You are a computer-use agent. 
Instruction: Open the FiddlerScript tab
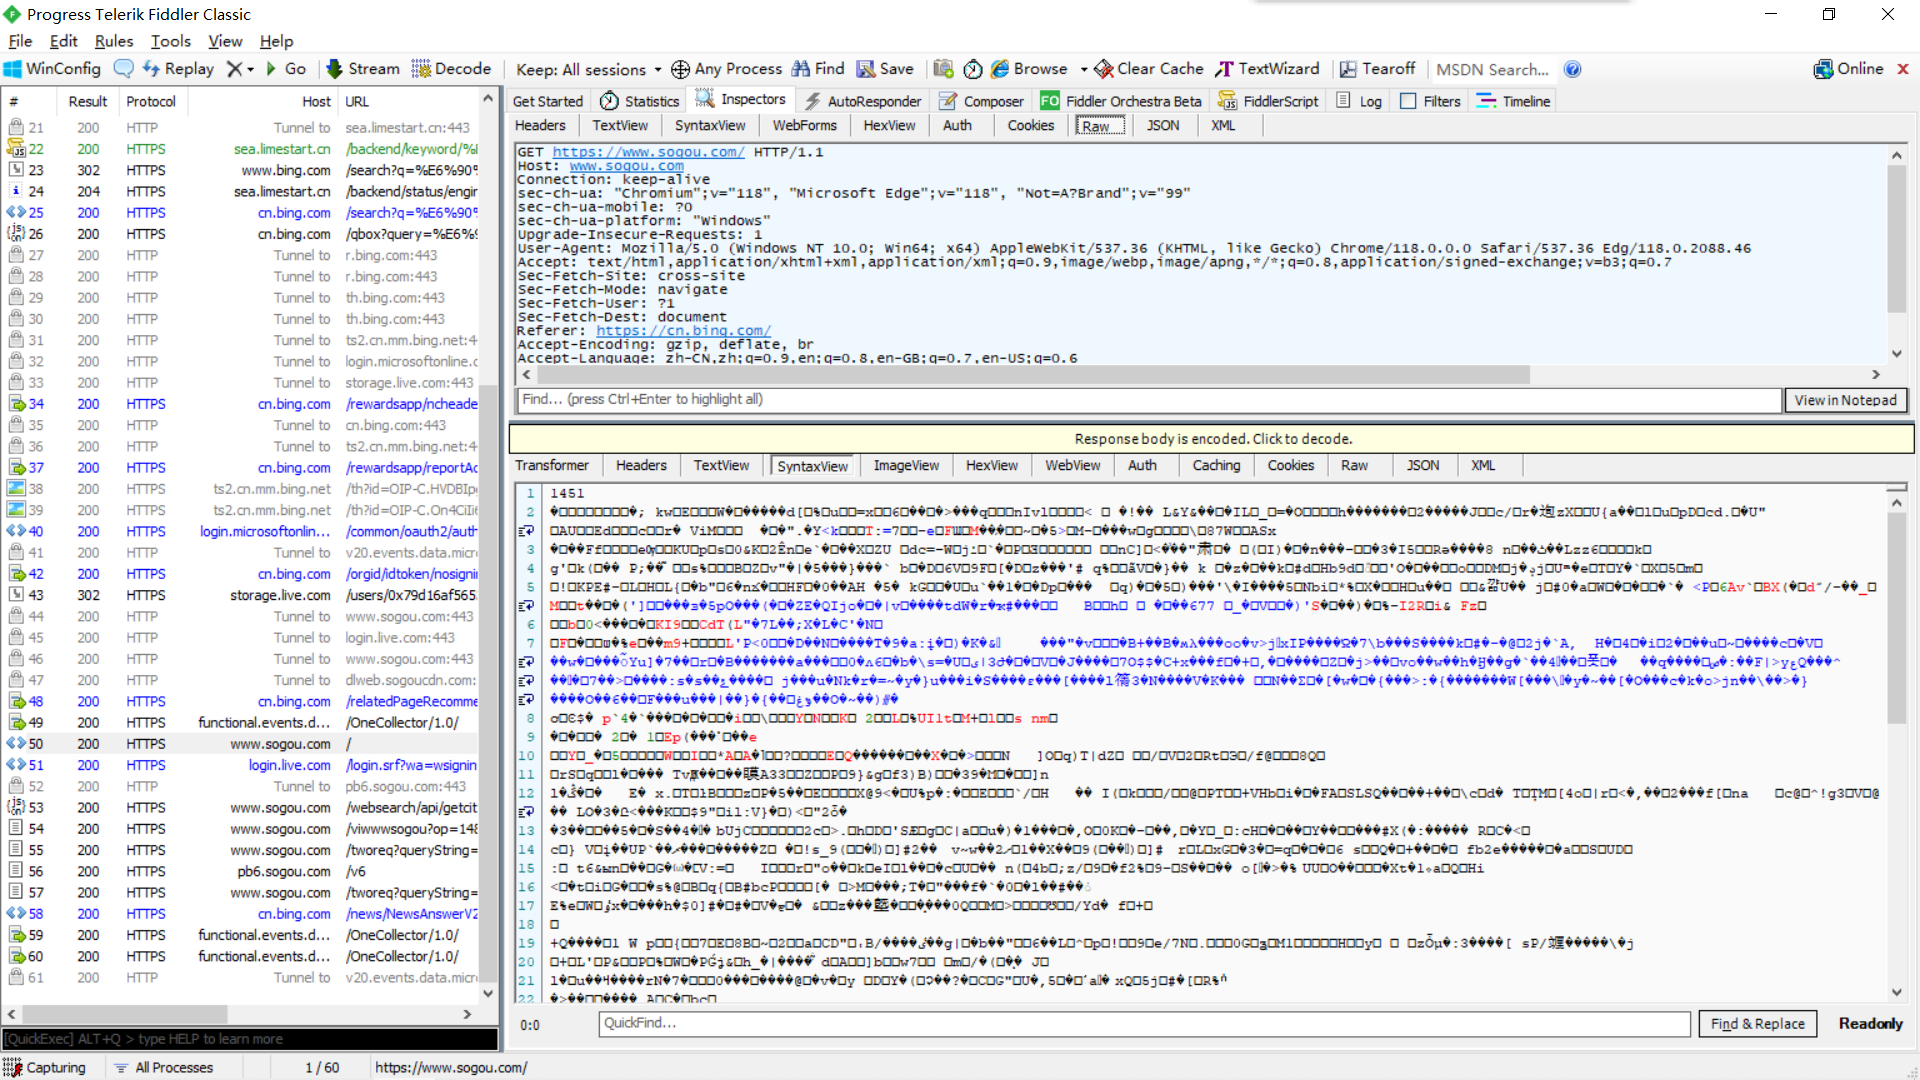[x=1268, y=101]
